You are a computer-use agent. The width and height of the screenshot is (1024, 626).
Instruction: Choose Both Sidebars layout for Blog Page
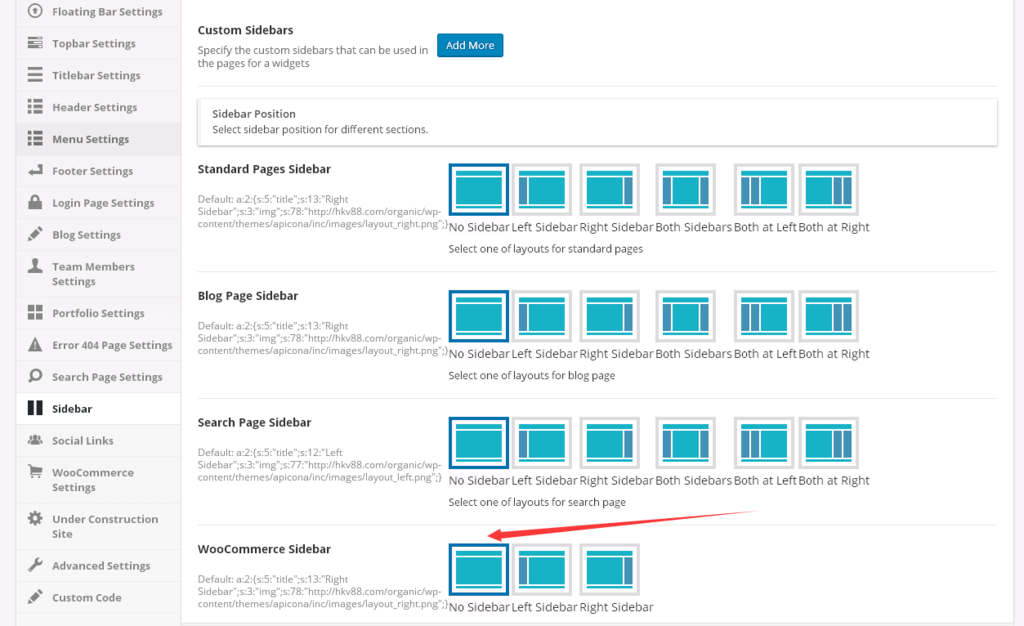686,317
